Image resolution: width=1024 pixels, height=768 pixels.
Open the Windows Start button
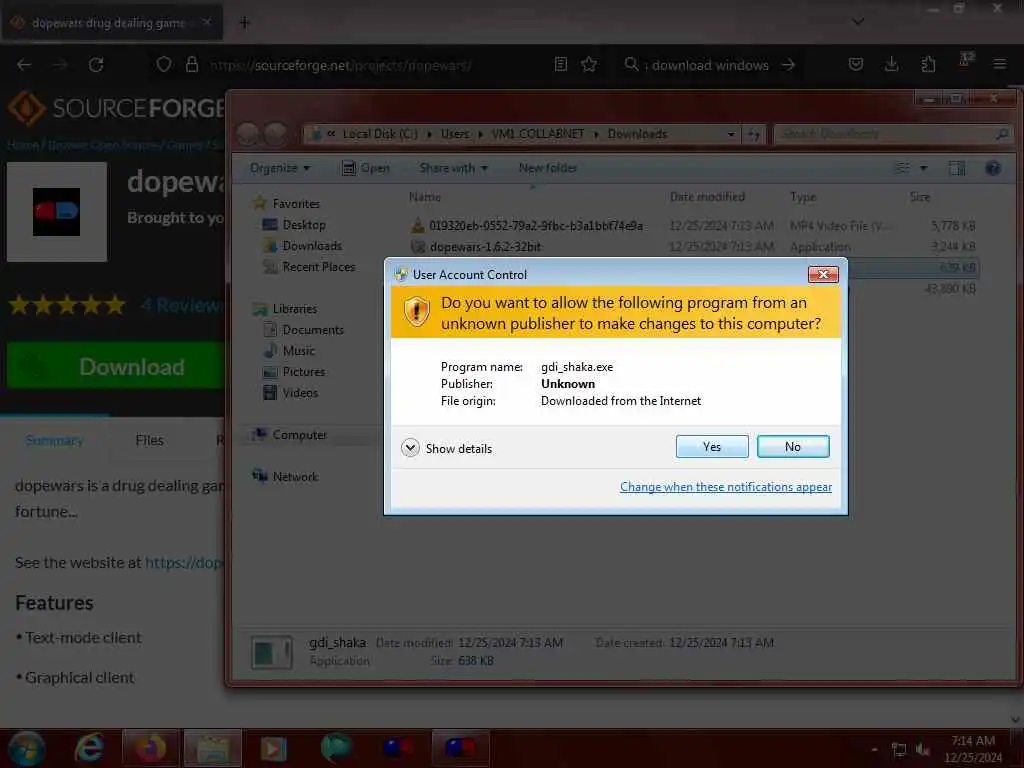point(26,748)
